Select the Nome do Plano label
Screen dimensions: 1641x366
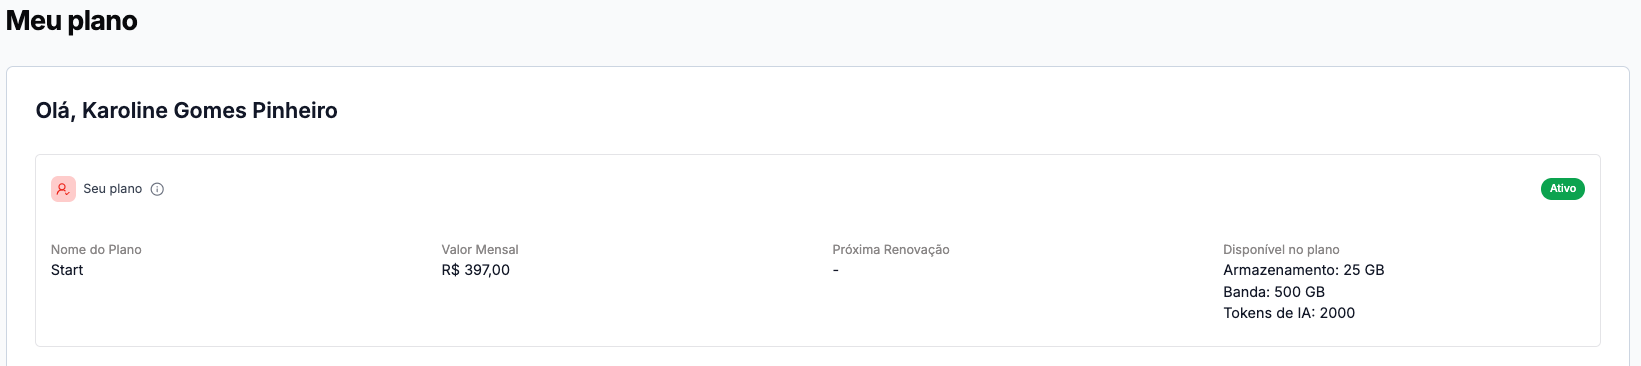(96, 250)
